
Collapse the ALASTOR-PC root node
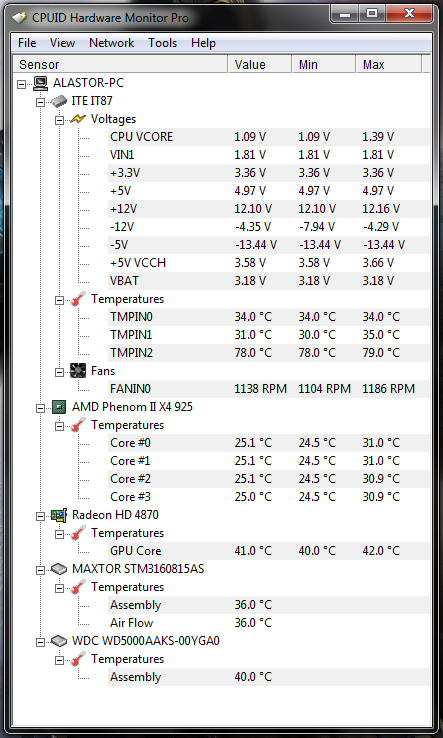pyautogui.click(x=22, y=84)
